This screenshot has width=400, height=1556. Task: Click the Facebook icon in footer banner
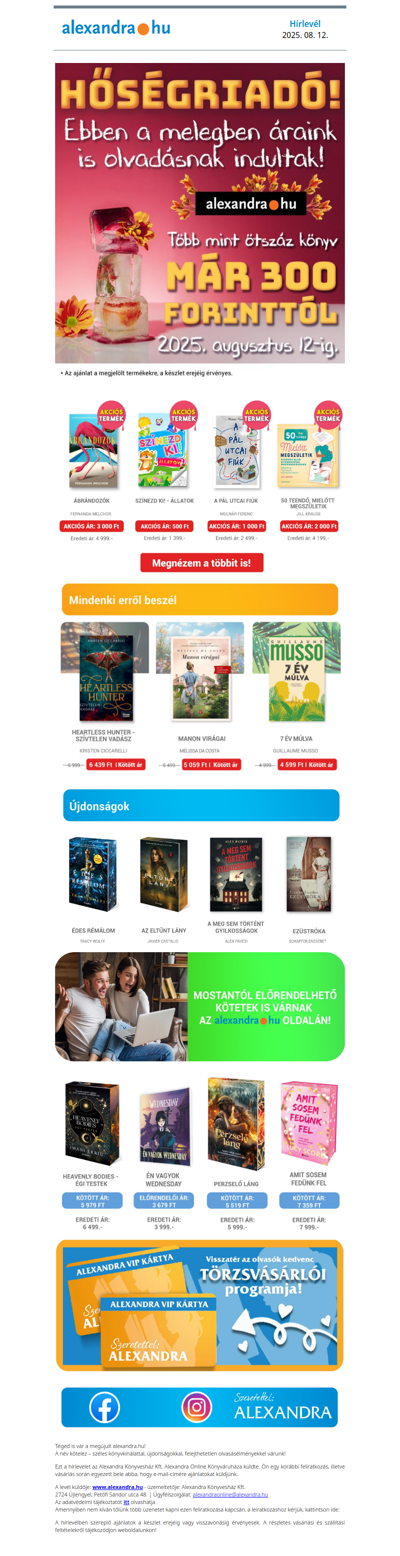105,1407
